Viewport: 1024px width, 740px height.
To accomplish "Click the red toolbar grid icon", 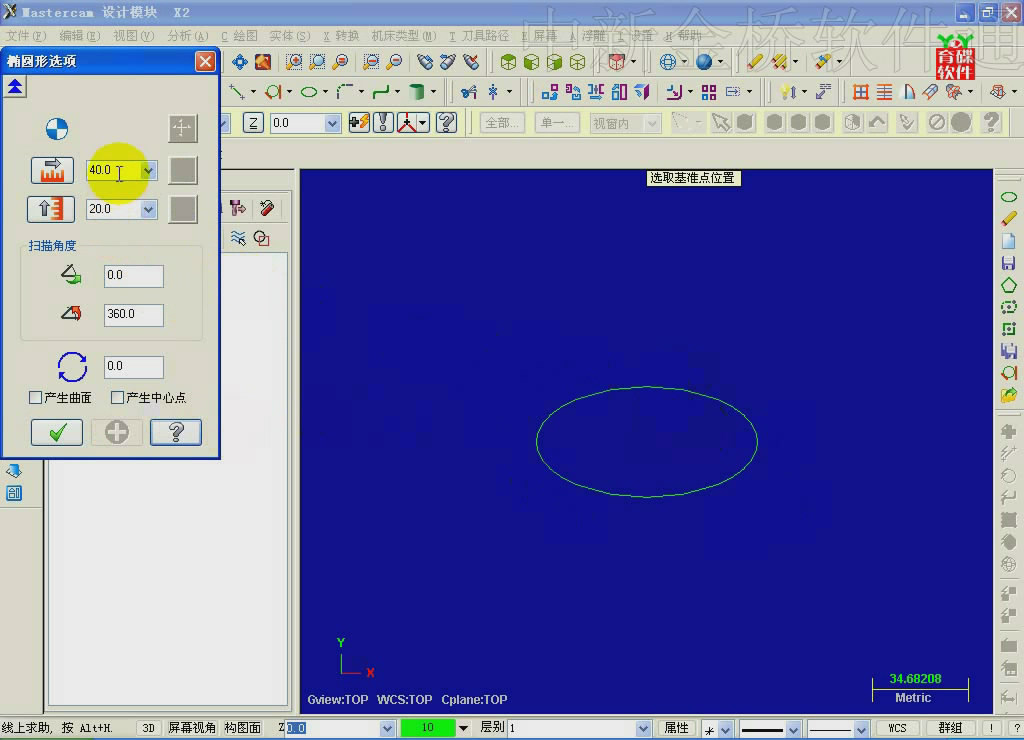I will pos(861,92).
